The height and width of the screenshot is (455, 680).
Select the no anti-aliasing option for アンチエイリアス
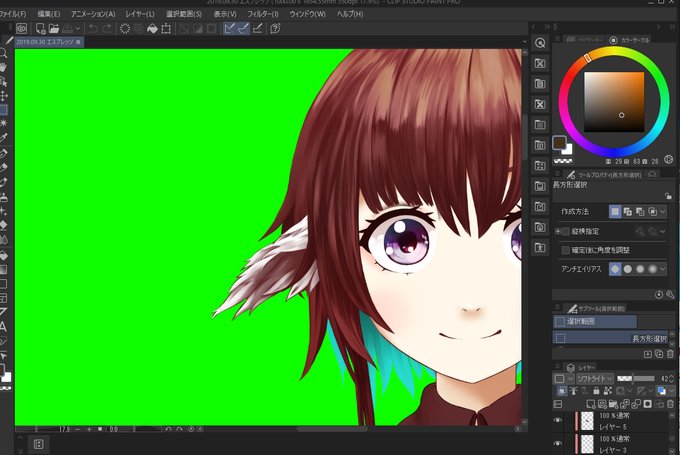tap(615, 269)
